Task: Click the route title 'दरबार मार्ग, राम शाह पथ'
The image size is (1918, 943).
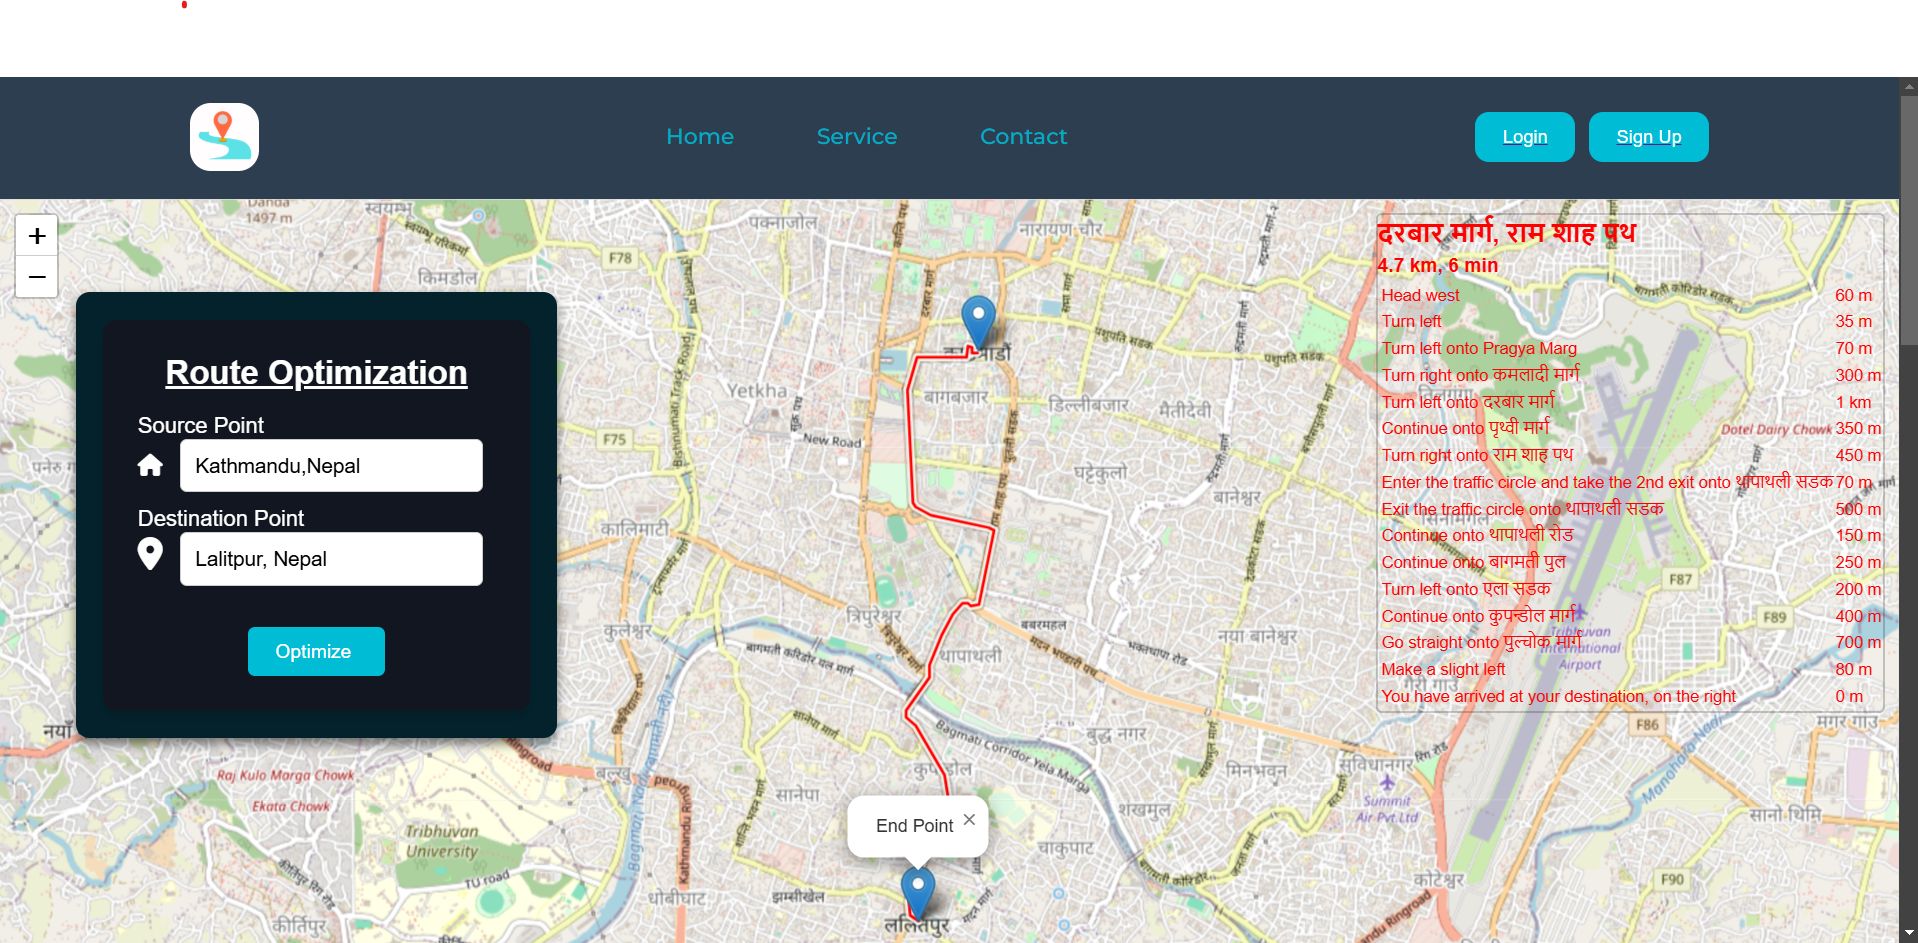Action: pyautogui.click(x=1506, y=233)
